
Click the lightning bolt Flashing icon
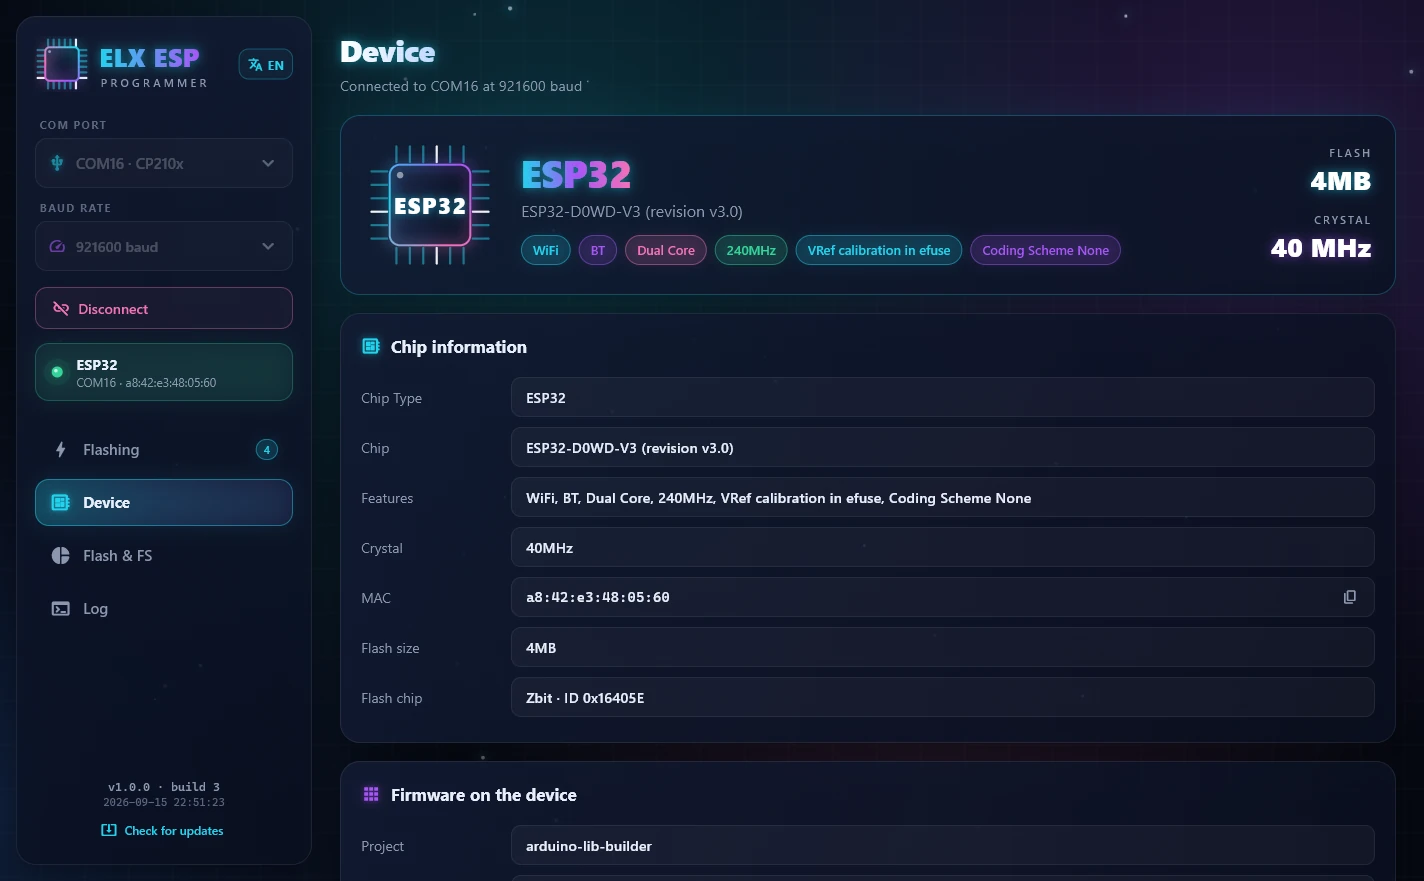pyautogui.click(x=61, y=450)
